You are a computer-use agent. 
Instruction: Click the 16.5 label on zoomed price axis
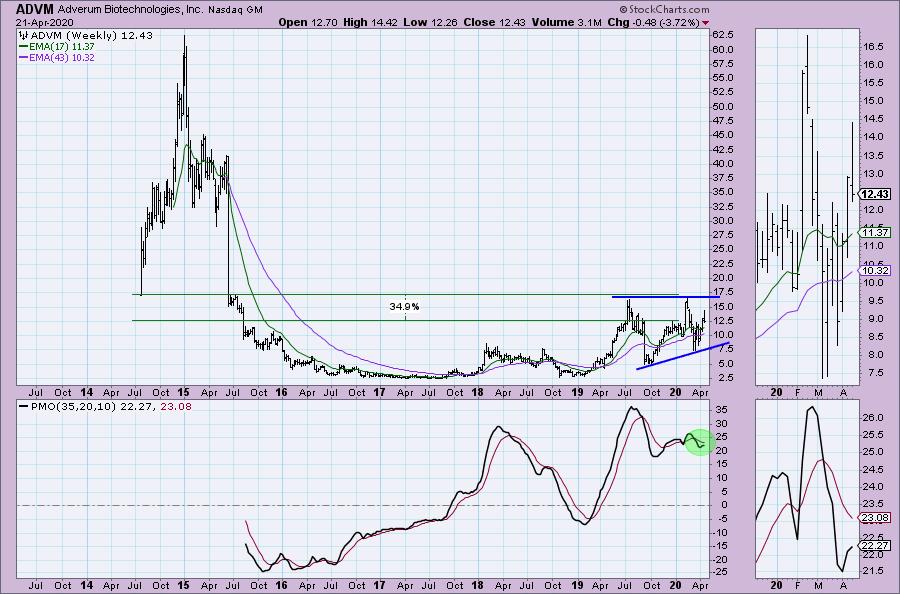(872, 46)
